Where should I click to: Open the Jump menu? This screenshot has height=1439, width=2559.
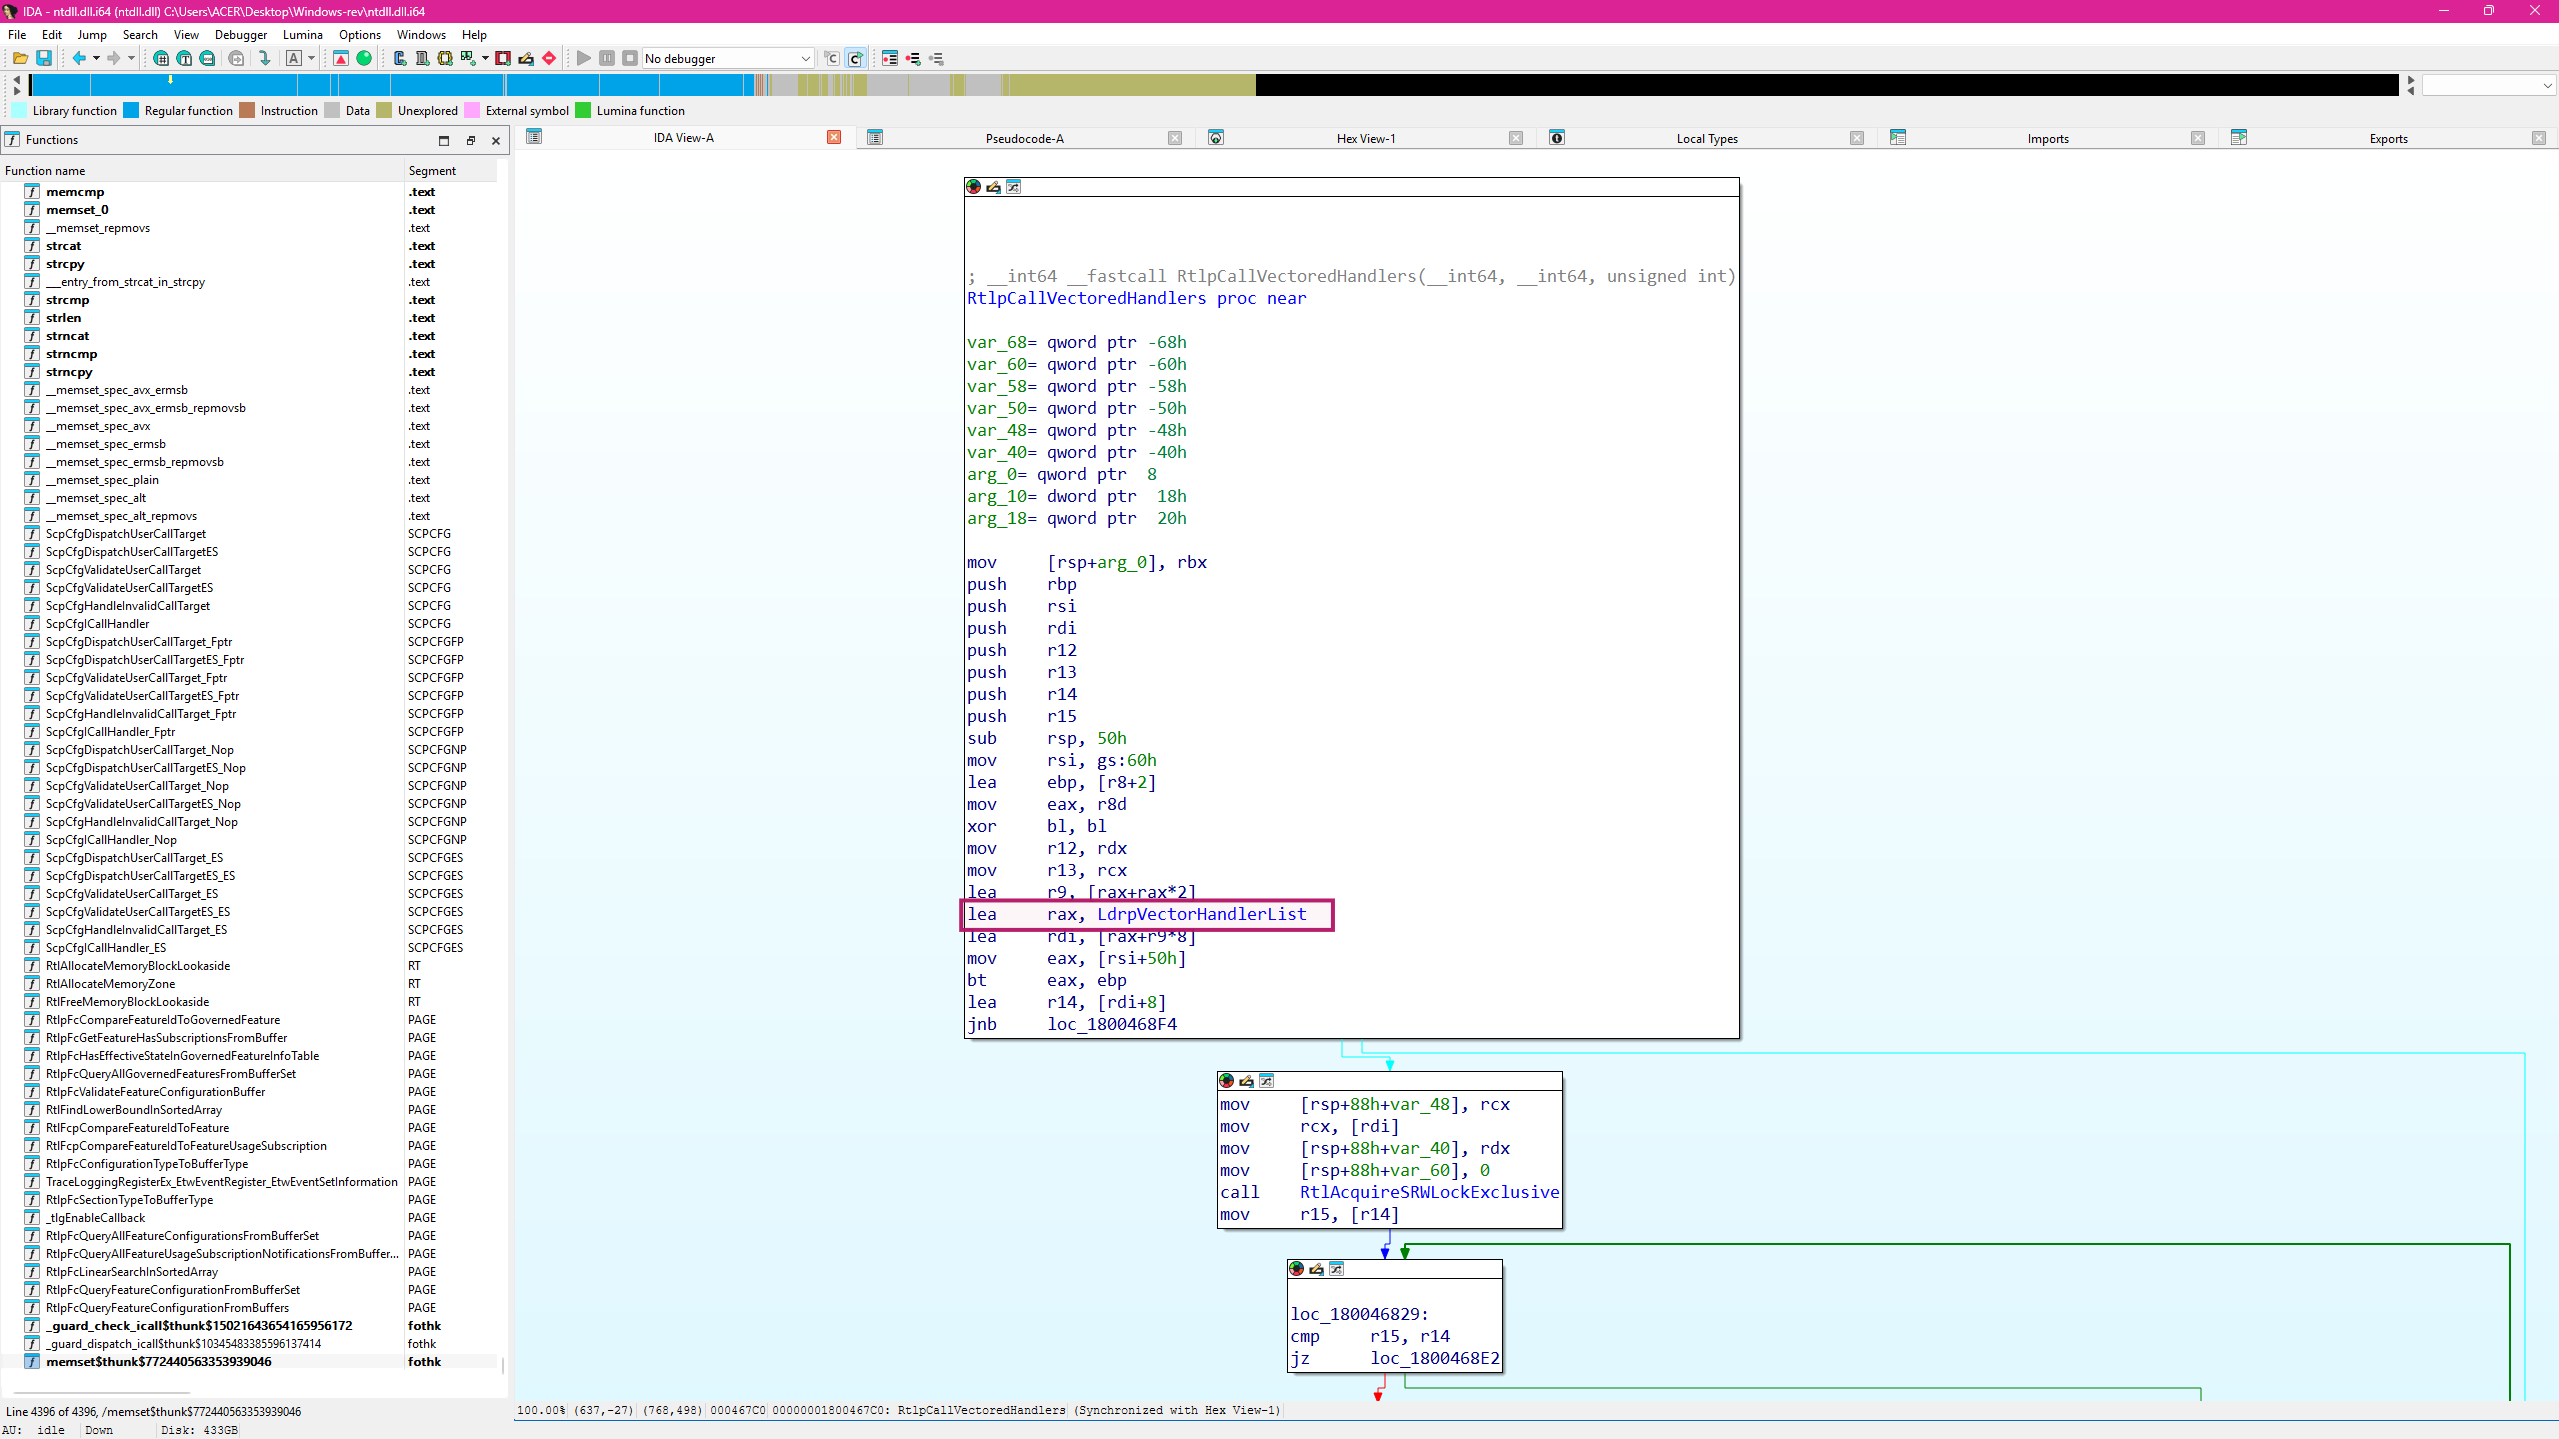[x=92, y=34]
